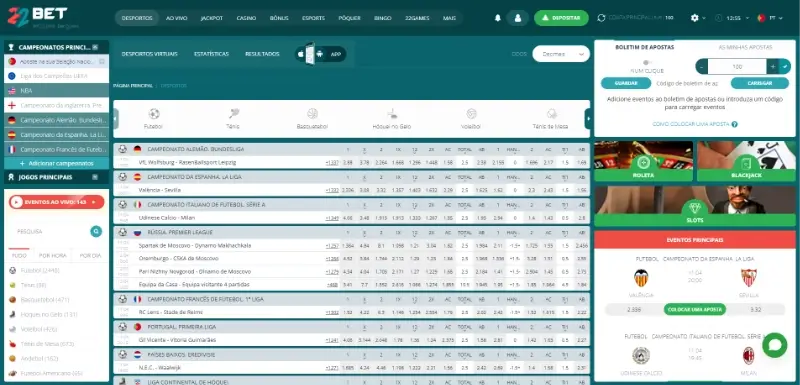Click Adicionar campeonatos
The height and width of the screenshot is (385, 800).
click(x=56, y=163)
